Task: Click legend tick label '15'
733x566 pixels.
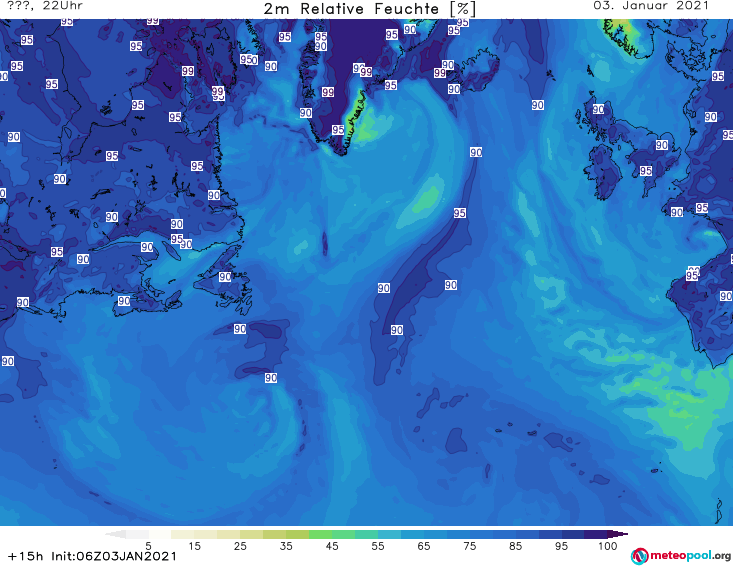Action: point(194,545)
